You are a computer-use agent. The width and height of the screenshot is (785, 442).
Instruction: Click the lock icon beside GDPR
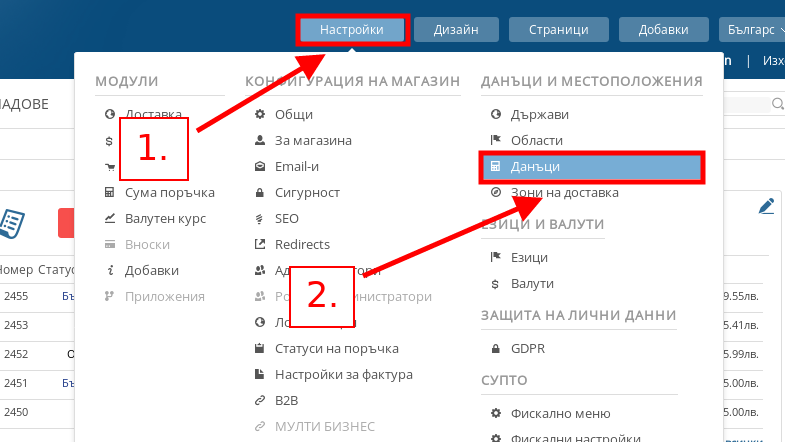tap(494, 349)
